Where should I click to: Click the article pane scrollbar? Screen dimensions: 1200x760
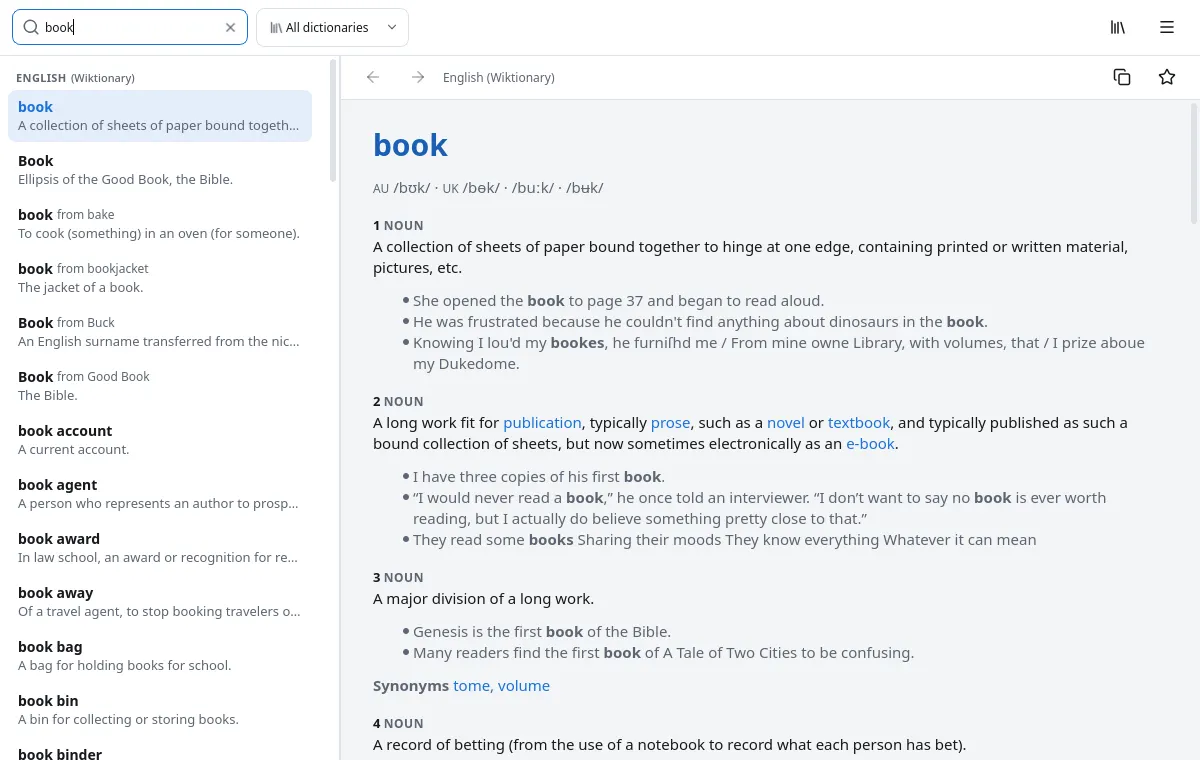(1194, 163)
